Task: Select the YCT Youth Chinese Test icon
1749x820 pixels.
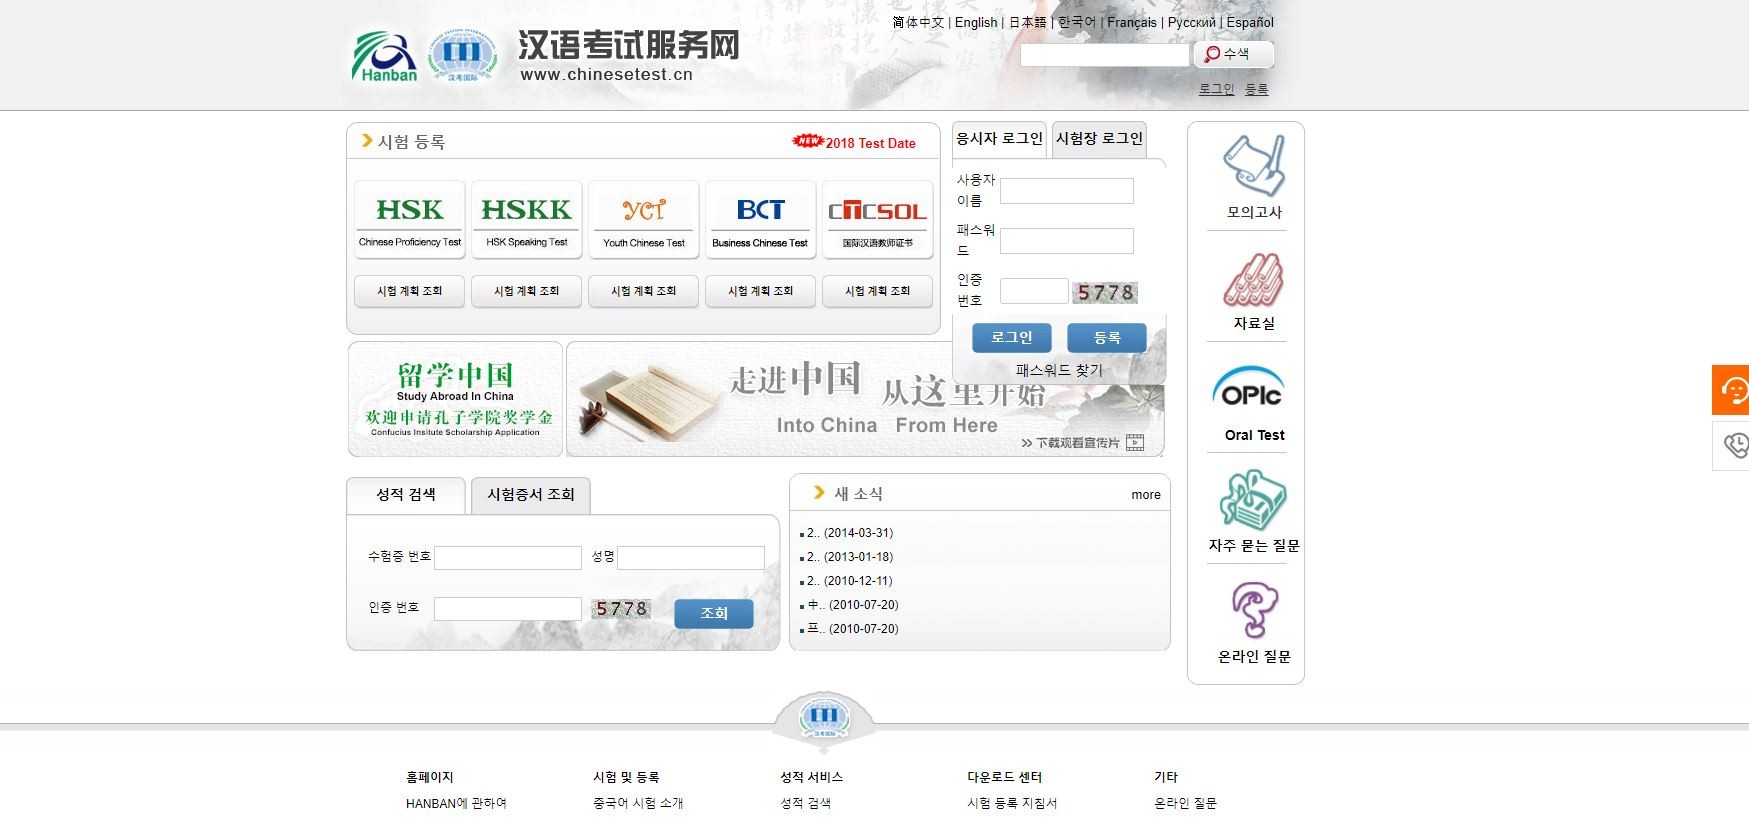Action: 643,219
